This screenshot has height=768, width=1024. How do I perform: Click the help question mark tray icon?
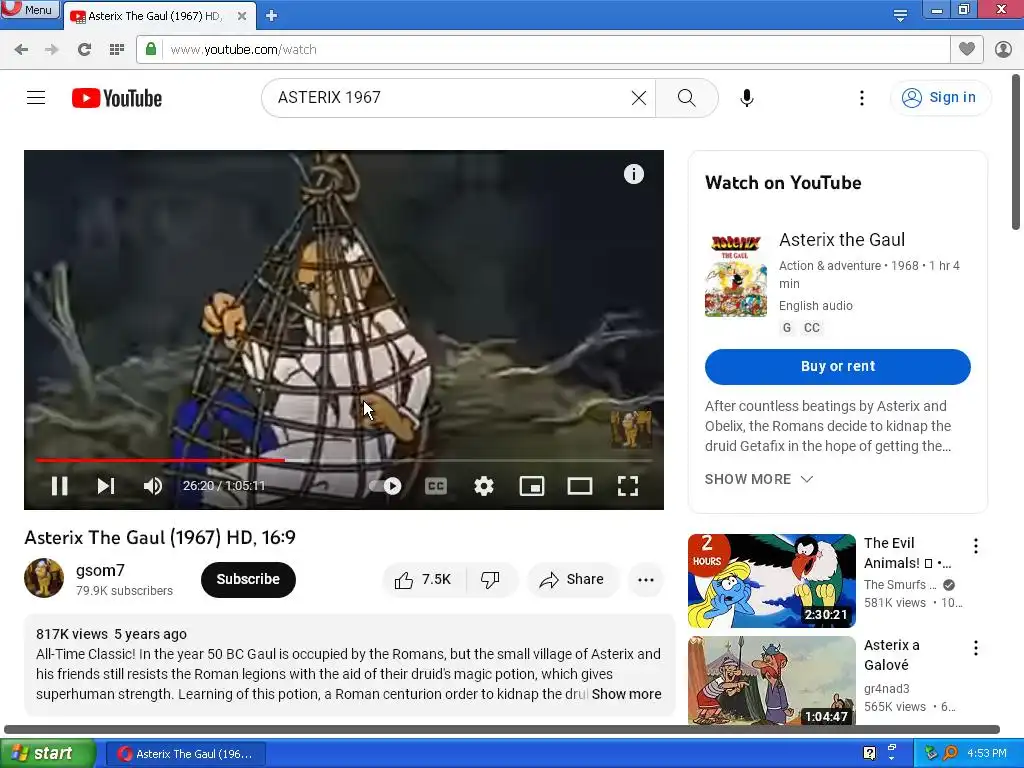coord(869,753)
